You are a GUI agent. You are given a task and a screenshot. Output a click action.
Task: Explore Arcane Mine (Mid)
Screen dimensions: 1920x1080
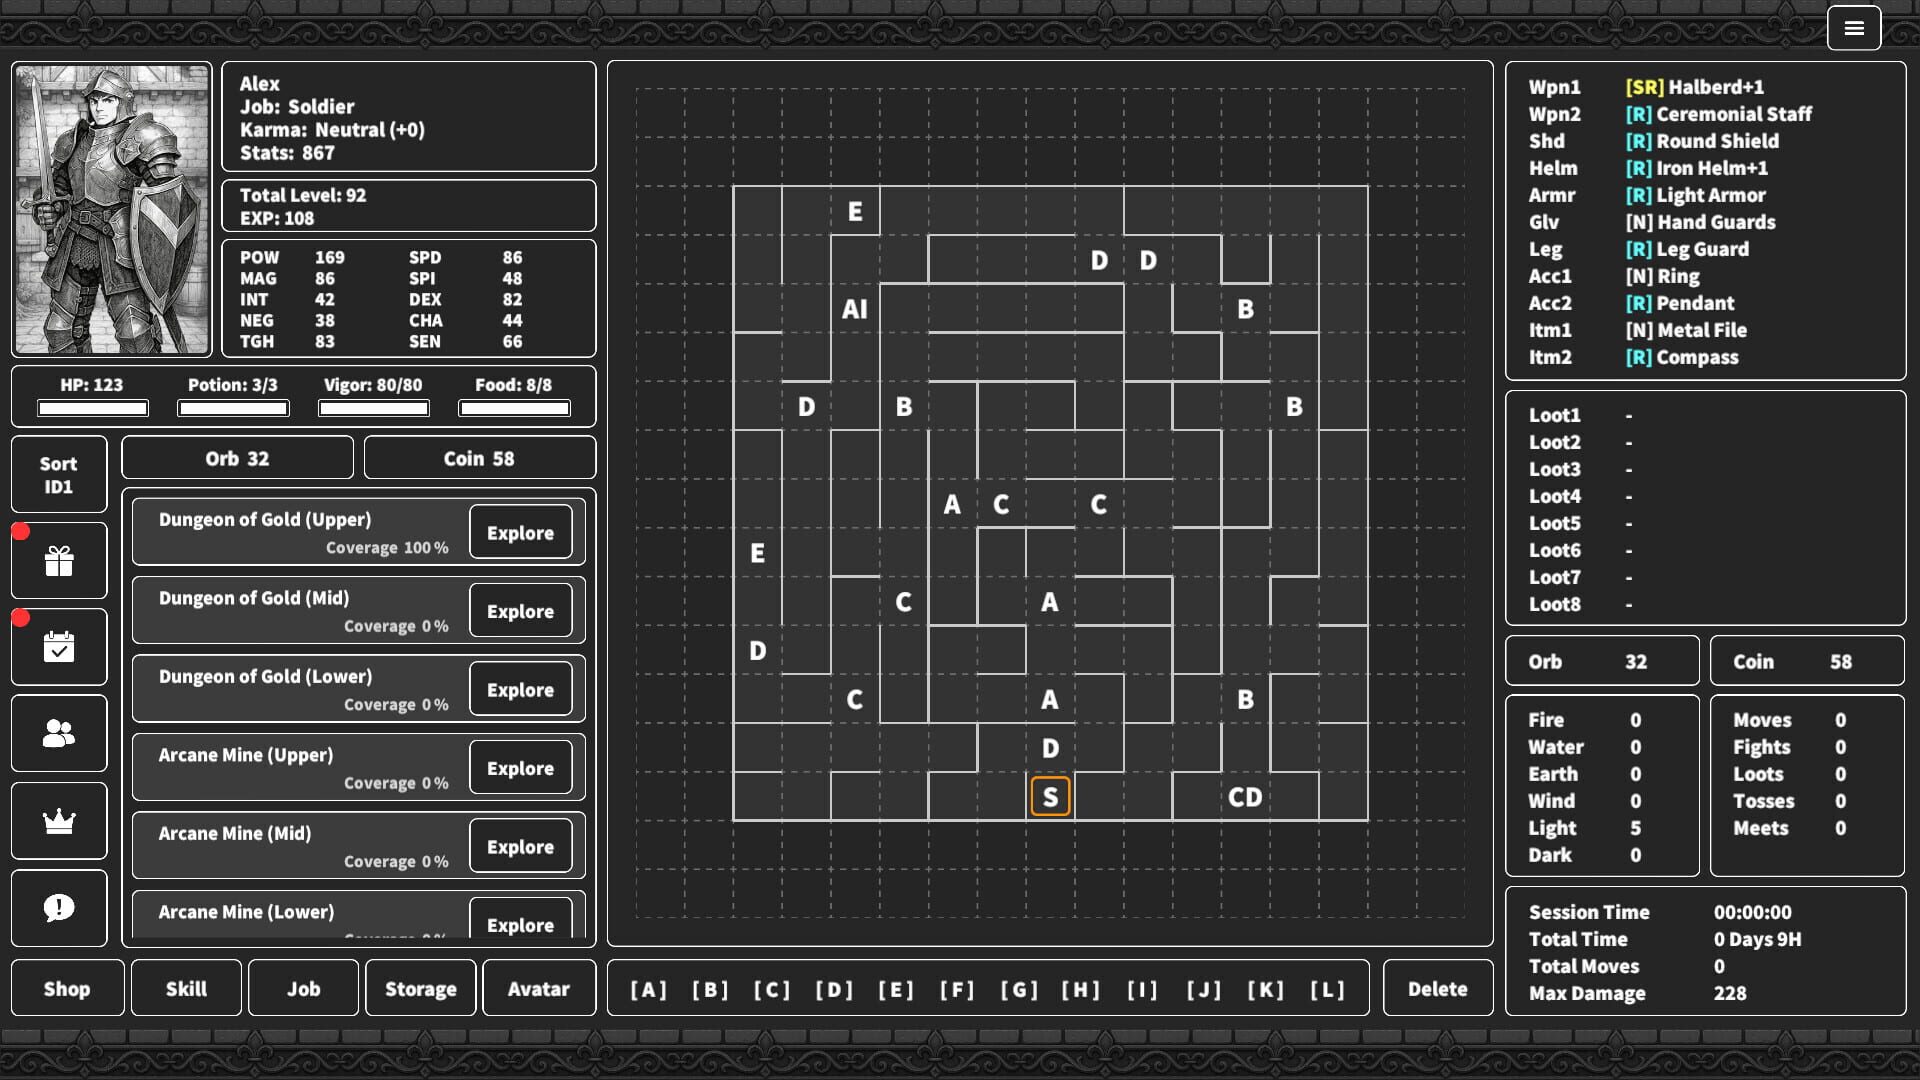pyautogui.click(x=520, y=847)
